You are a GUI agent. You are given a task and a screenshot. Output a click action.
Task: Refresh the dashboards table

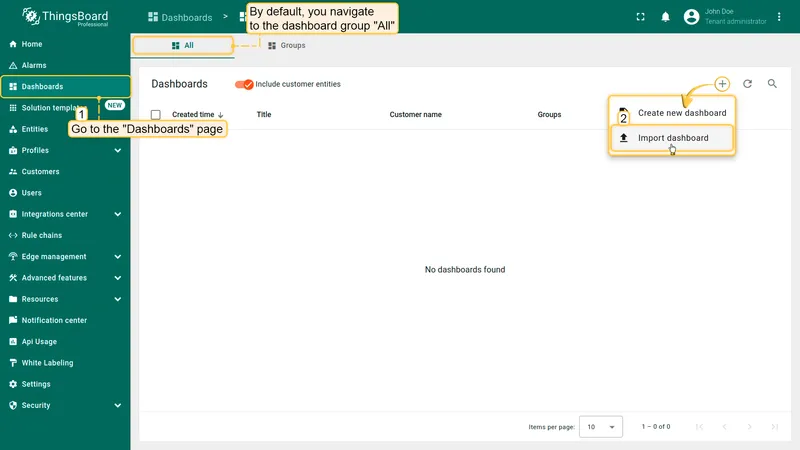pos(747,84)
